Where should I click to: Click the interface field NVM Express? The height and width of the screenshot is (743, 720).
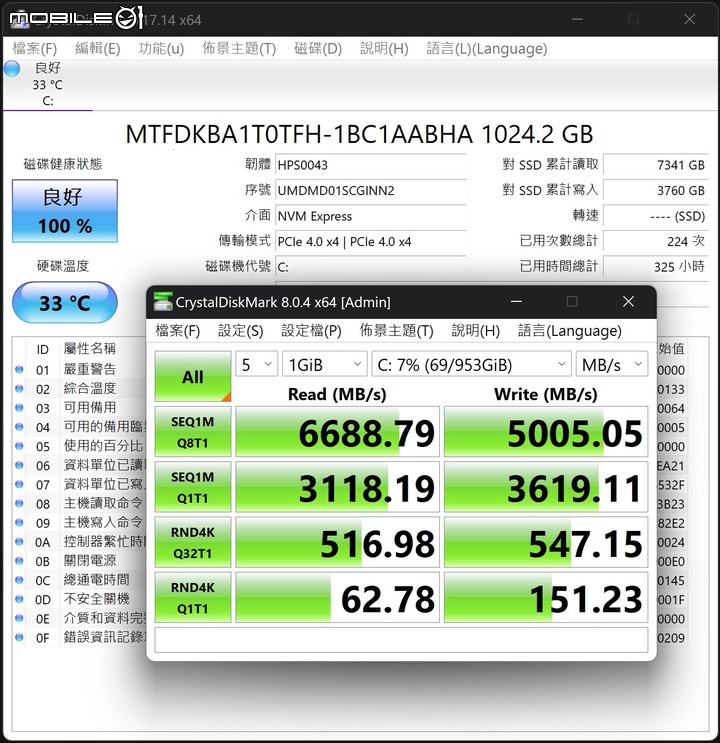pyautogui.click(x=371, y=216)
